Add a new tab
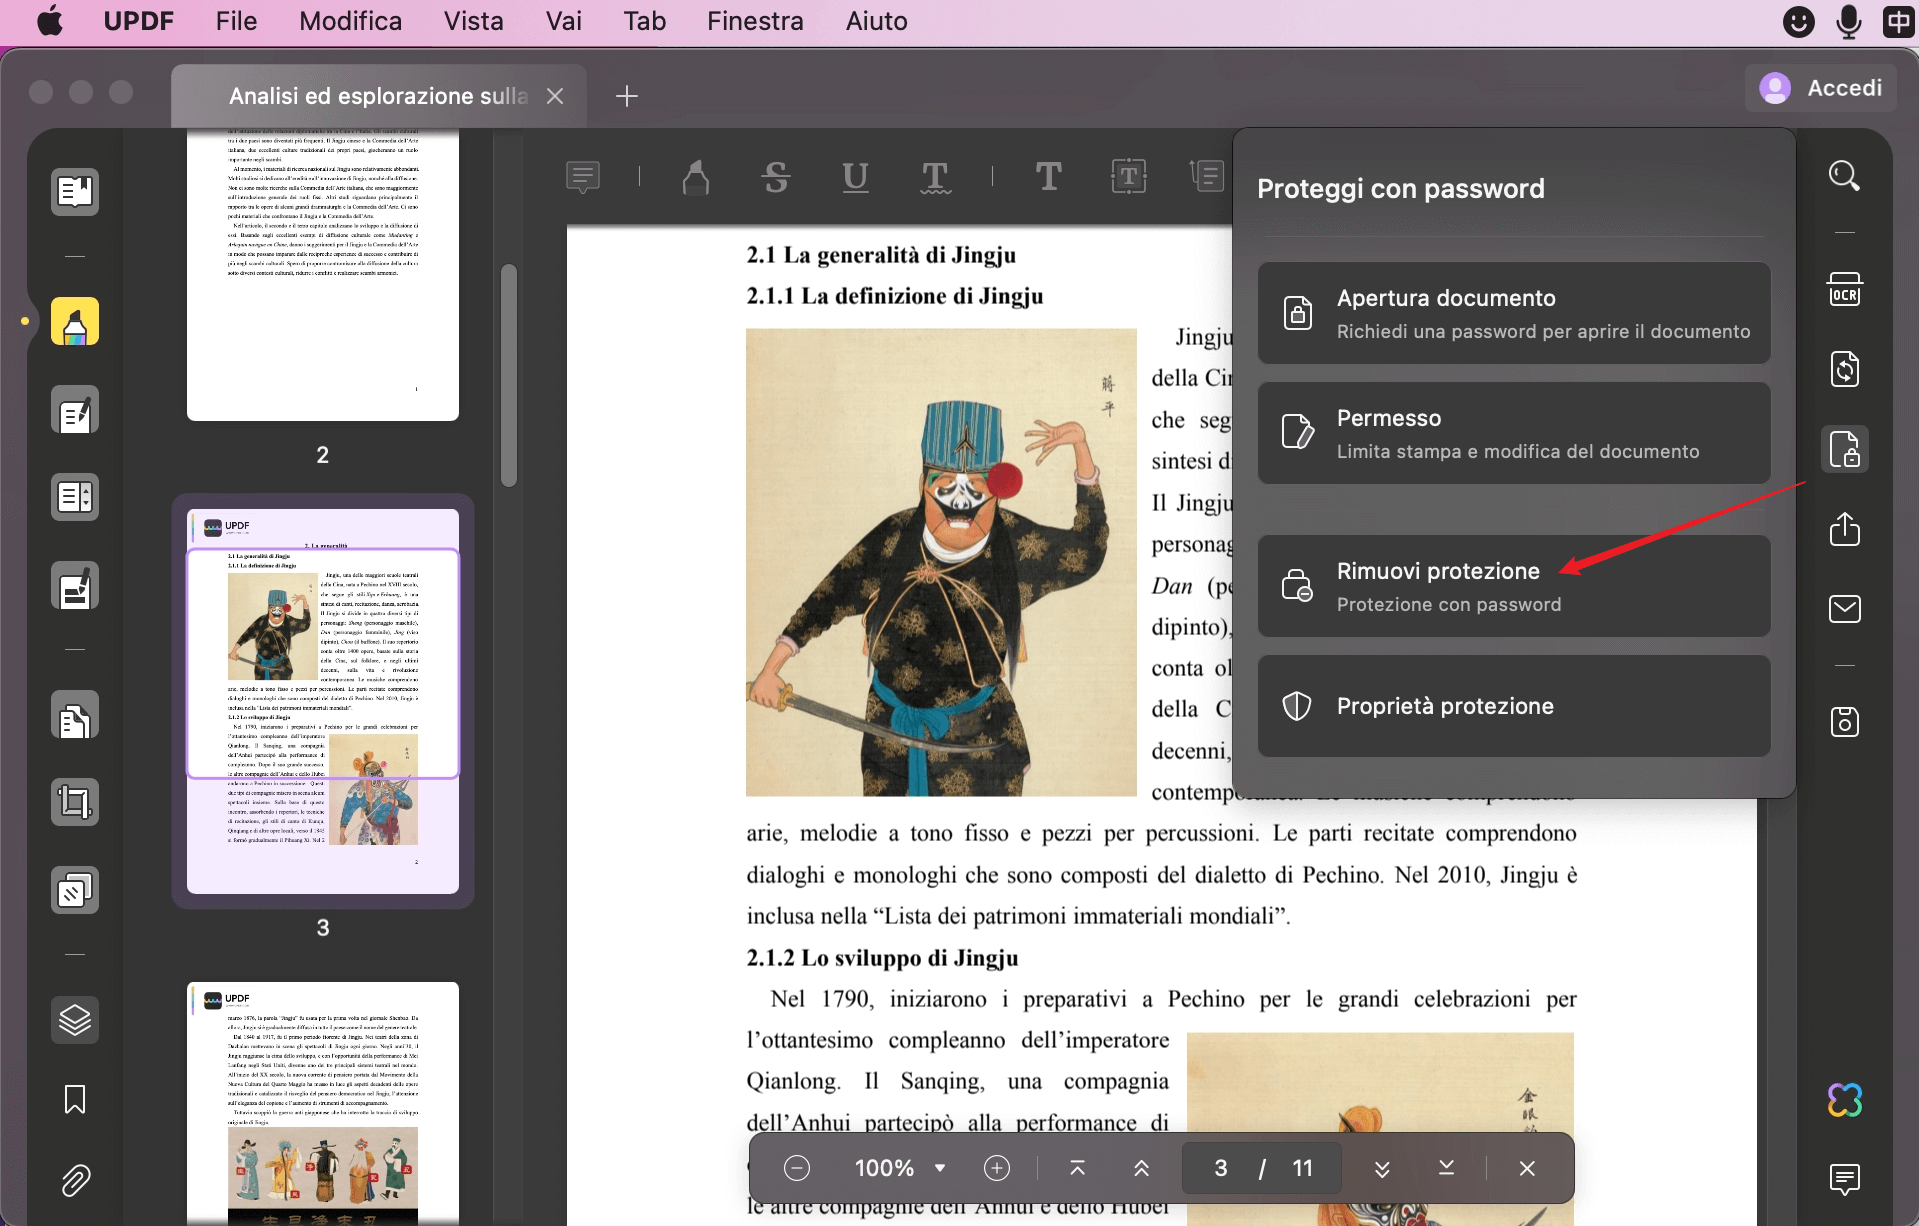The image size is (1919, 1226). click(x=627, y=96)
